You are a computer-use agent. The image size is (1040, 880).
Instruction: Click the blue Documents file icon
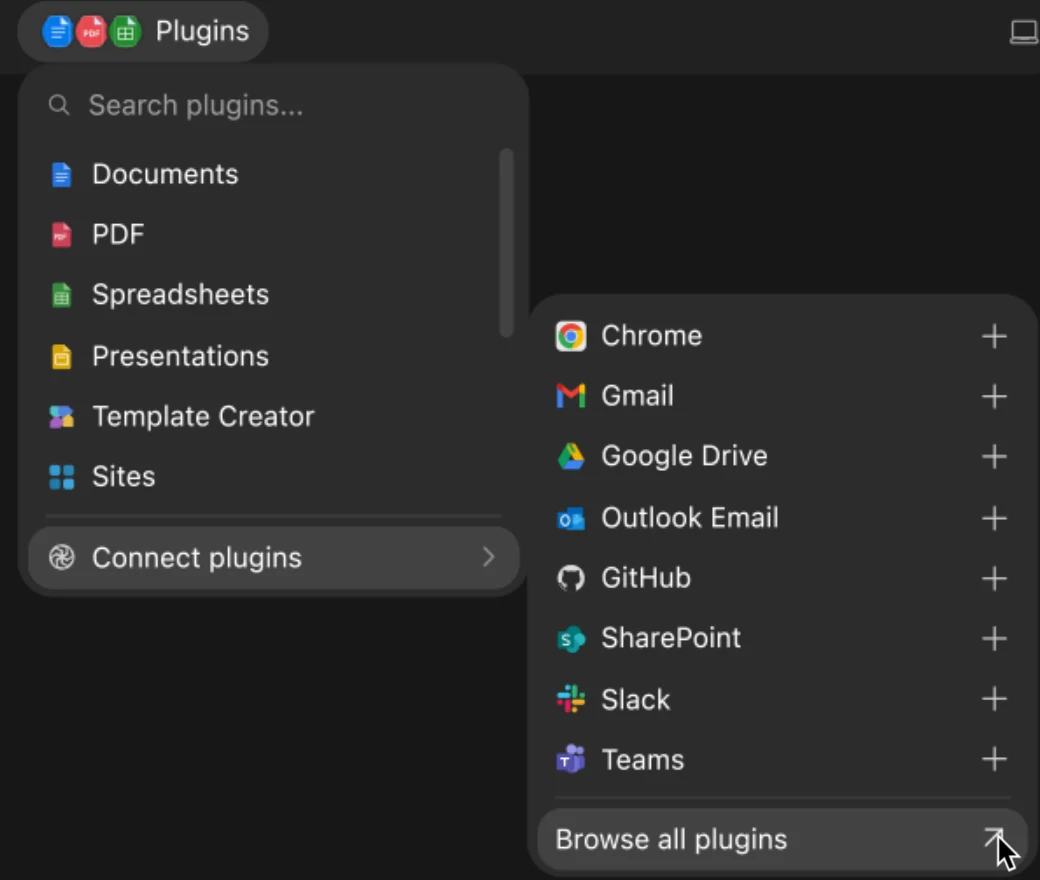[x=61, y=174]
